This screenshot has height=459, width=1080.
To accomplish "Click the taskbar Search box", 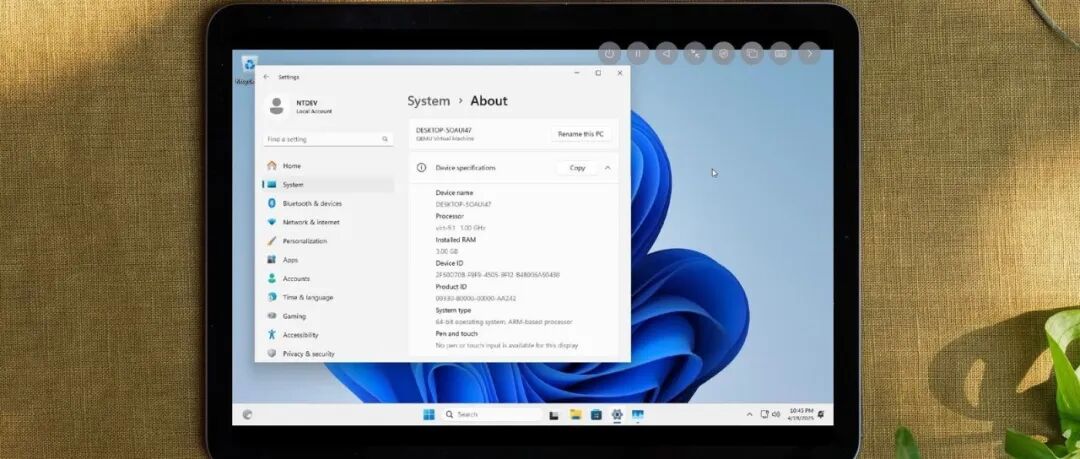I will click(x=491, y=414).
